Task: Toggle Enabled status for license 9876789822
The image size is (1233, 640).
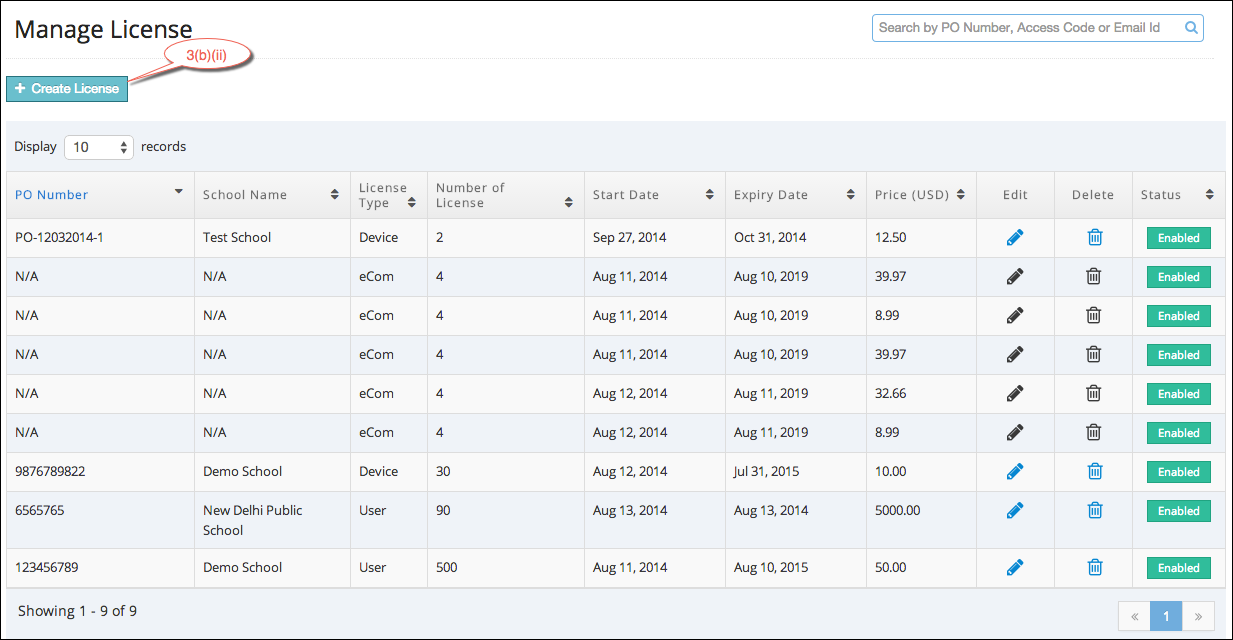Action: coord(1179,472)
